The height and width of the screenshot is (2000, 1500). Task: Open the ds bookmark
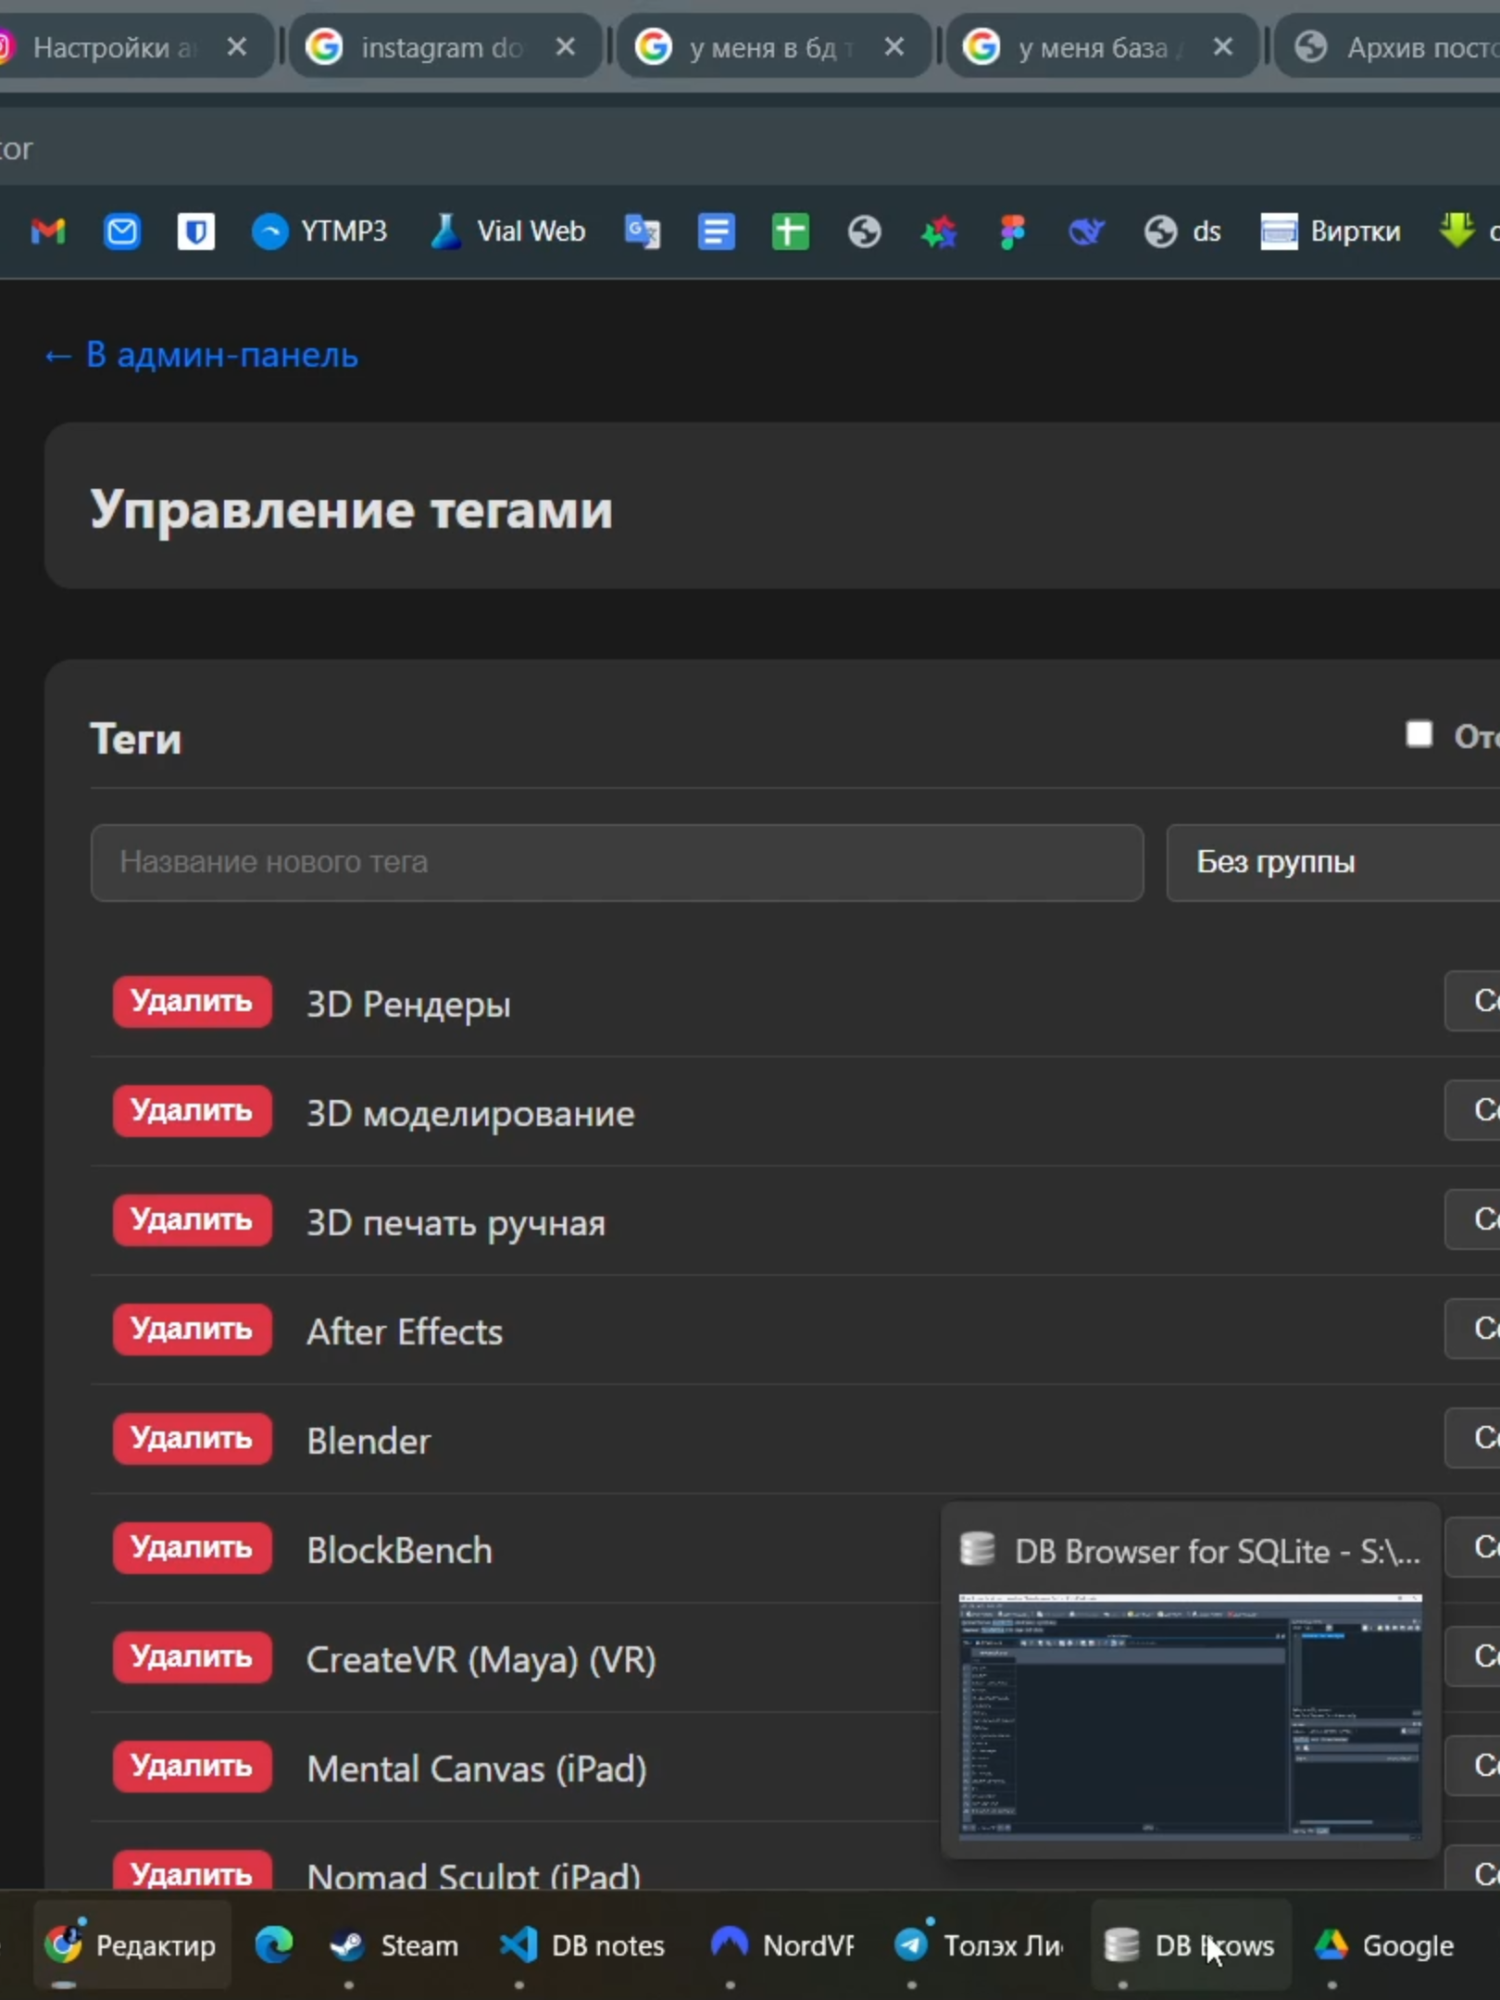coord(1182,232)
